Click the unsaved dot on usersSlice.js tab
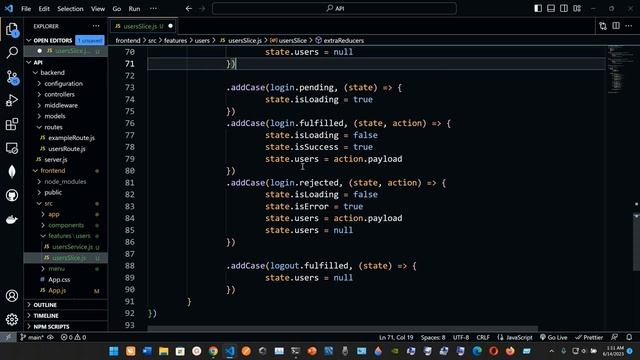 point(171,26)
